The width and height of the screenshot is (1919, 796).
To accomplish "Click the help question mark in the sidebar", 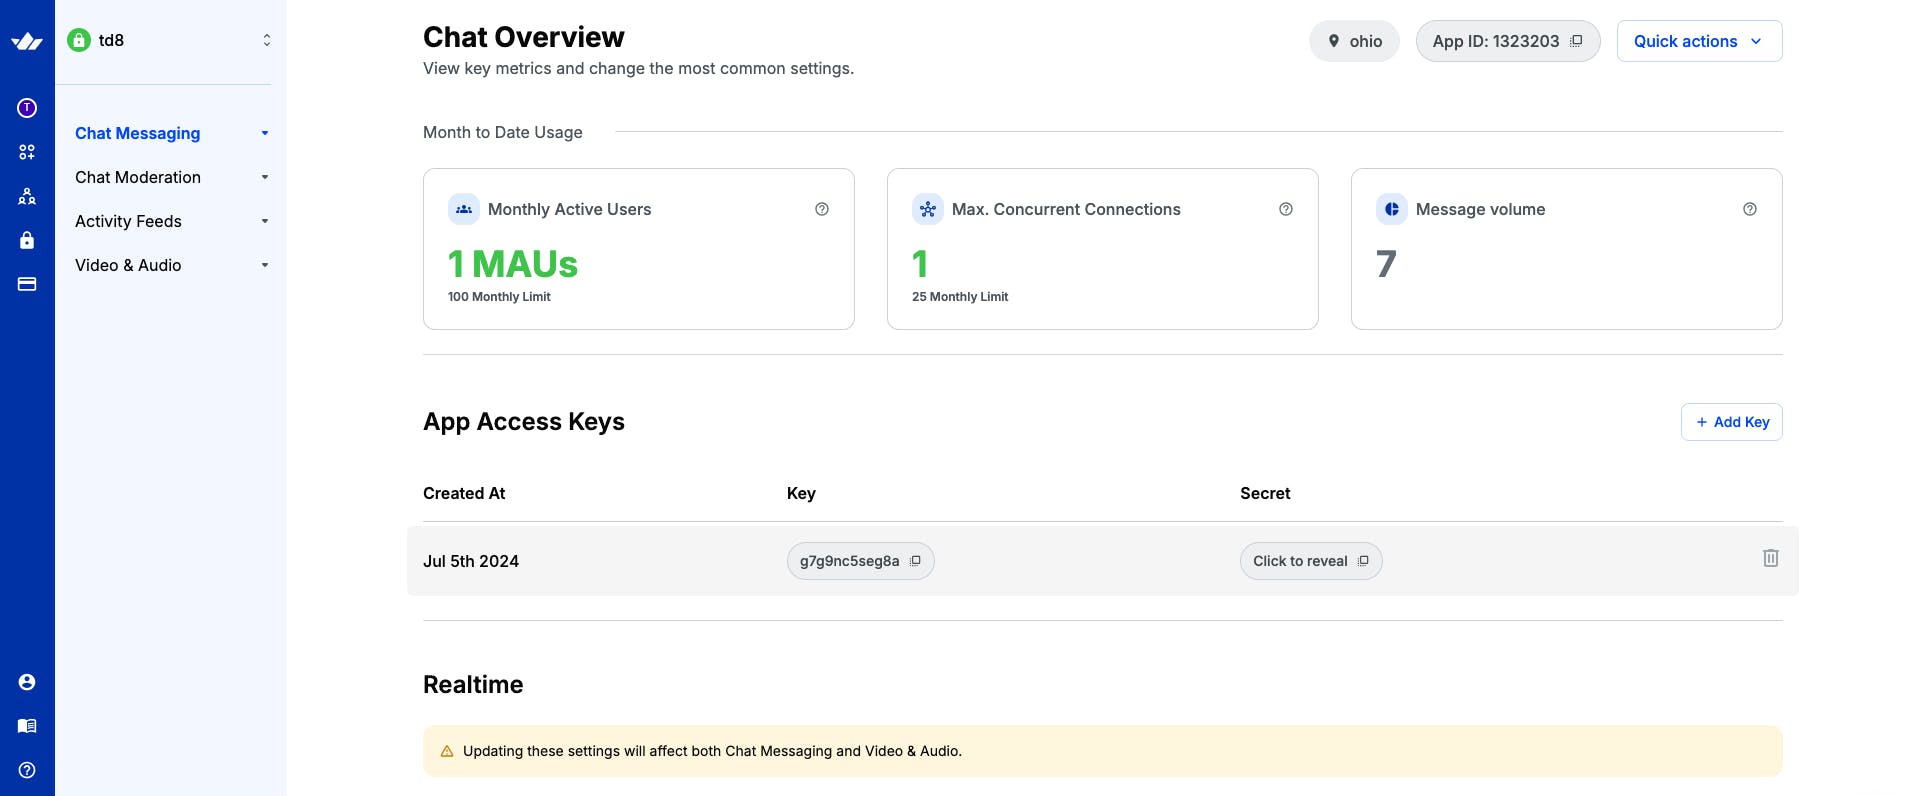I will pos(27,770).
